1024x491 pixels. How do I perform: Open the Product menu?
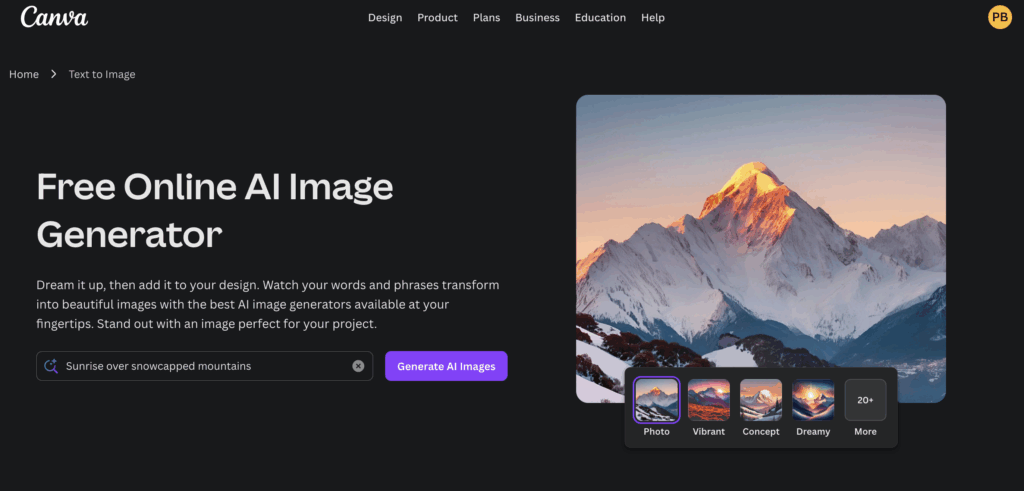click(x=438, y=18)
